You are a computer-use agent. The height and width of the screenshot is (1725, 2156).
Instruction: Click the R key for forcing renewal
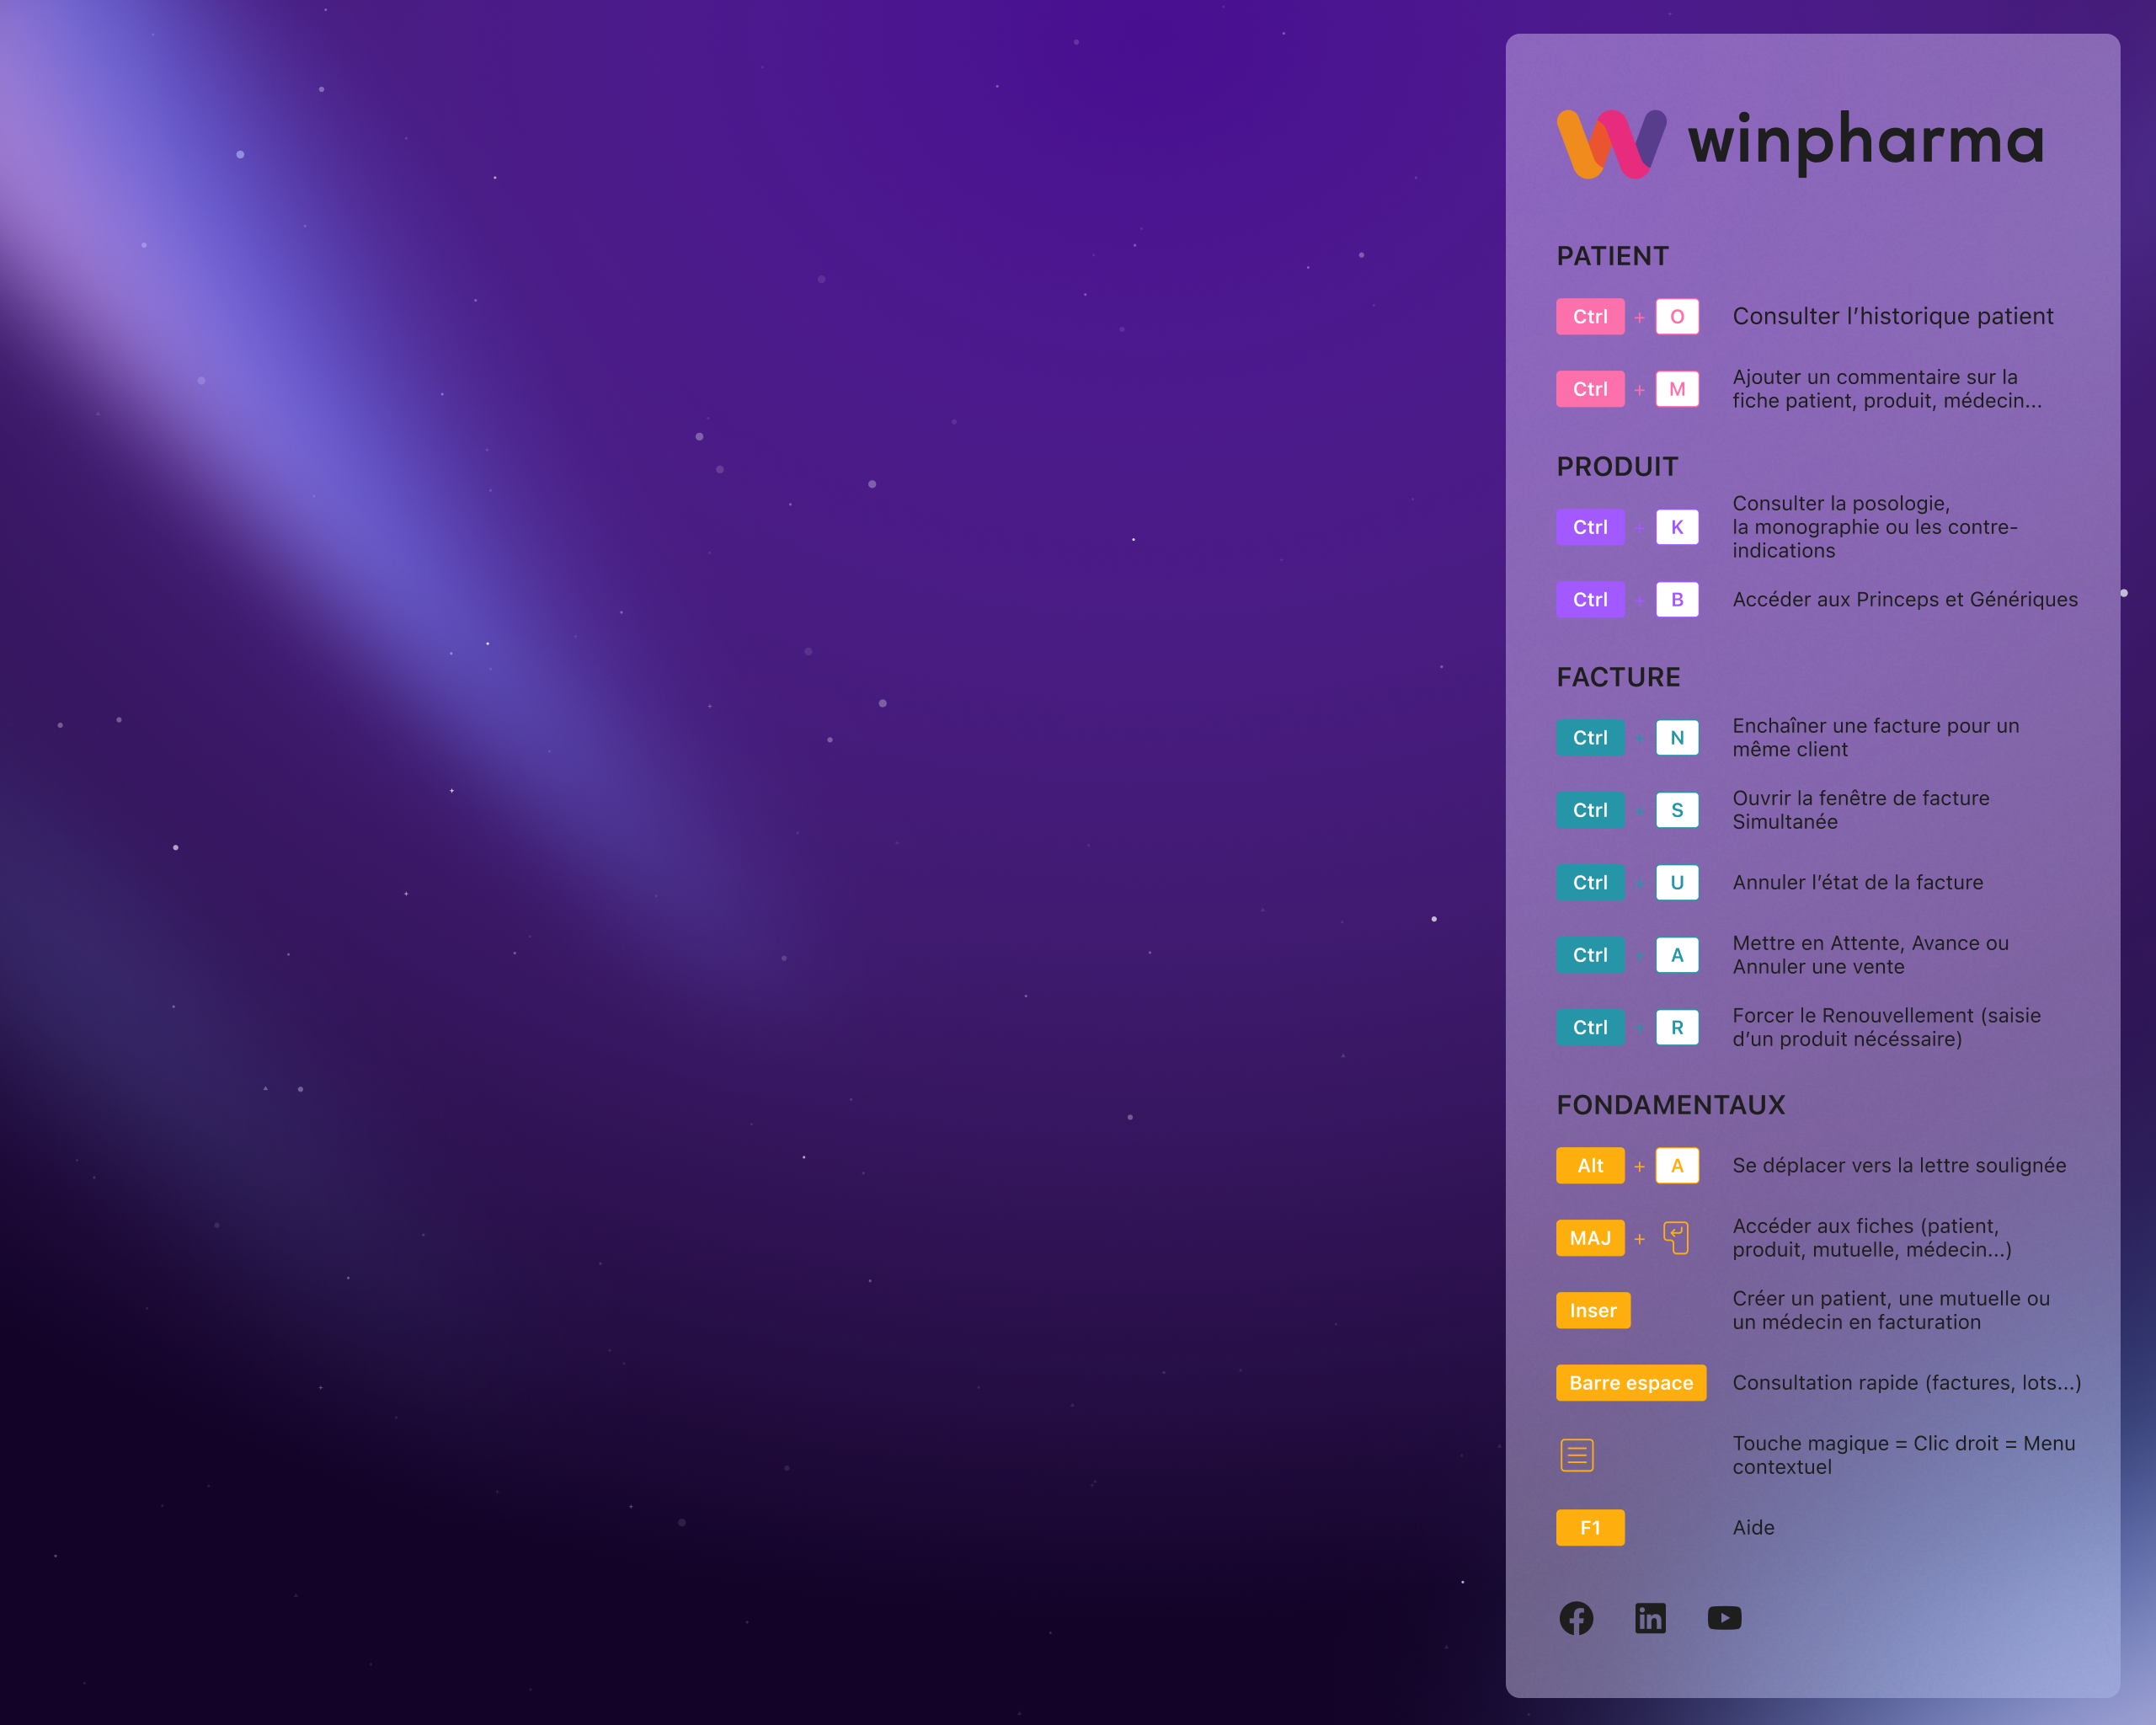point(1677,1028)
